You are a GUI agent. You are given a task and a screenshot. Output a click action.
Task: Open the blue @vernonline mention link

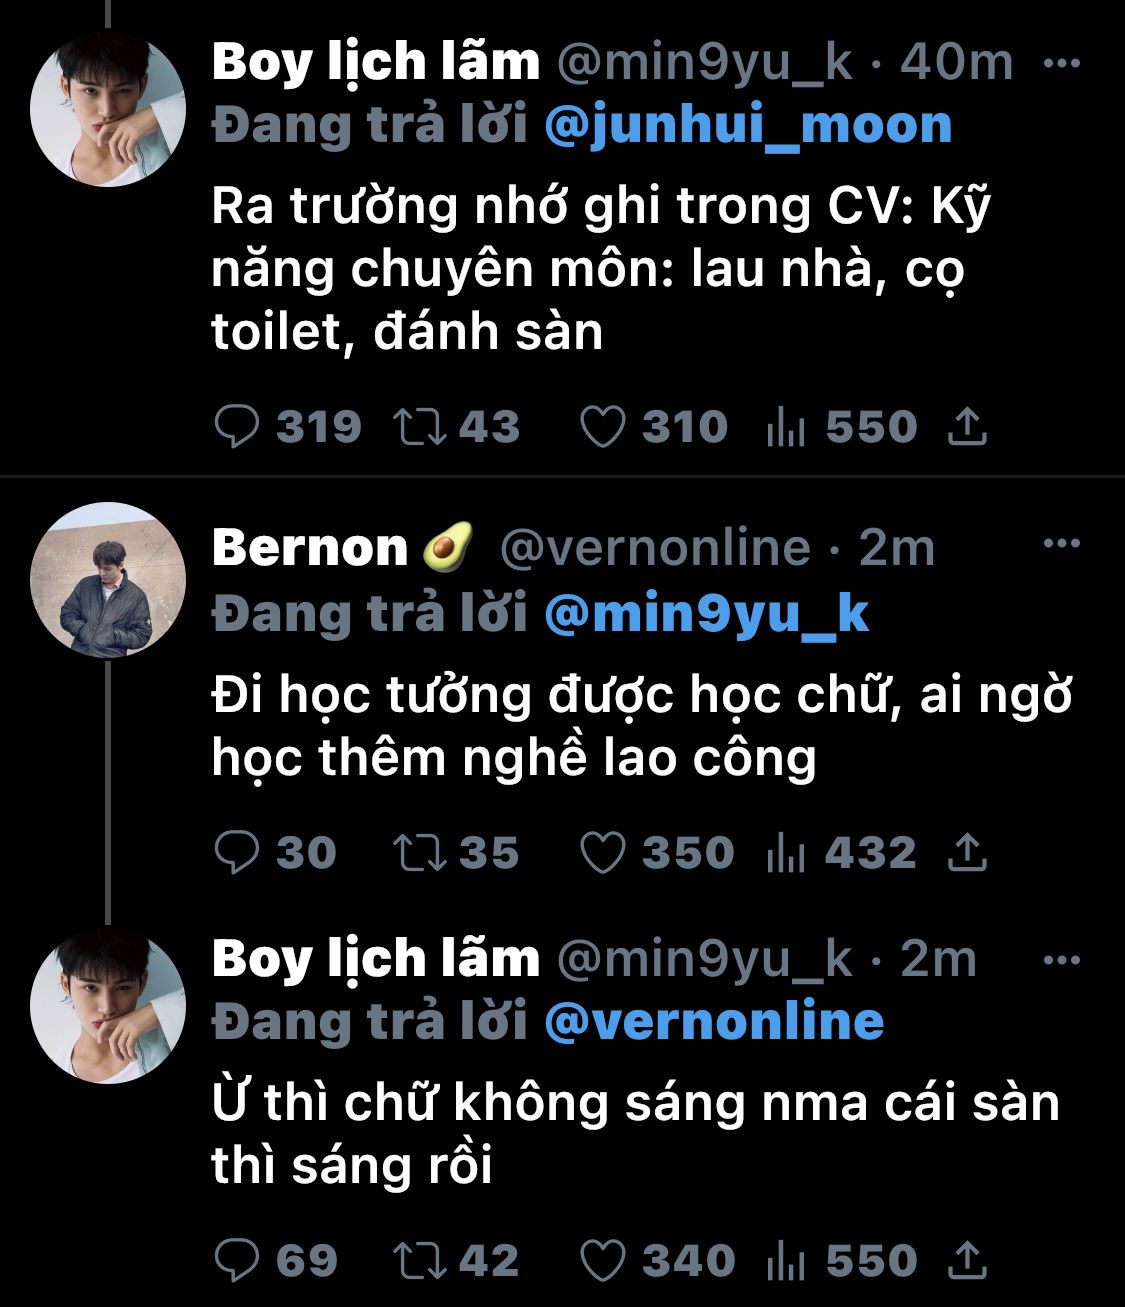(714, 1021)
